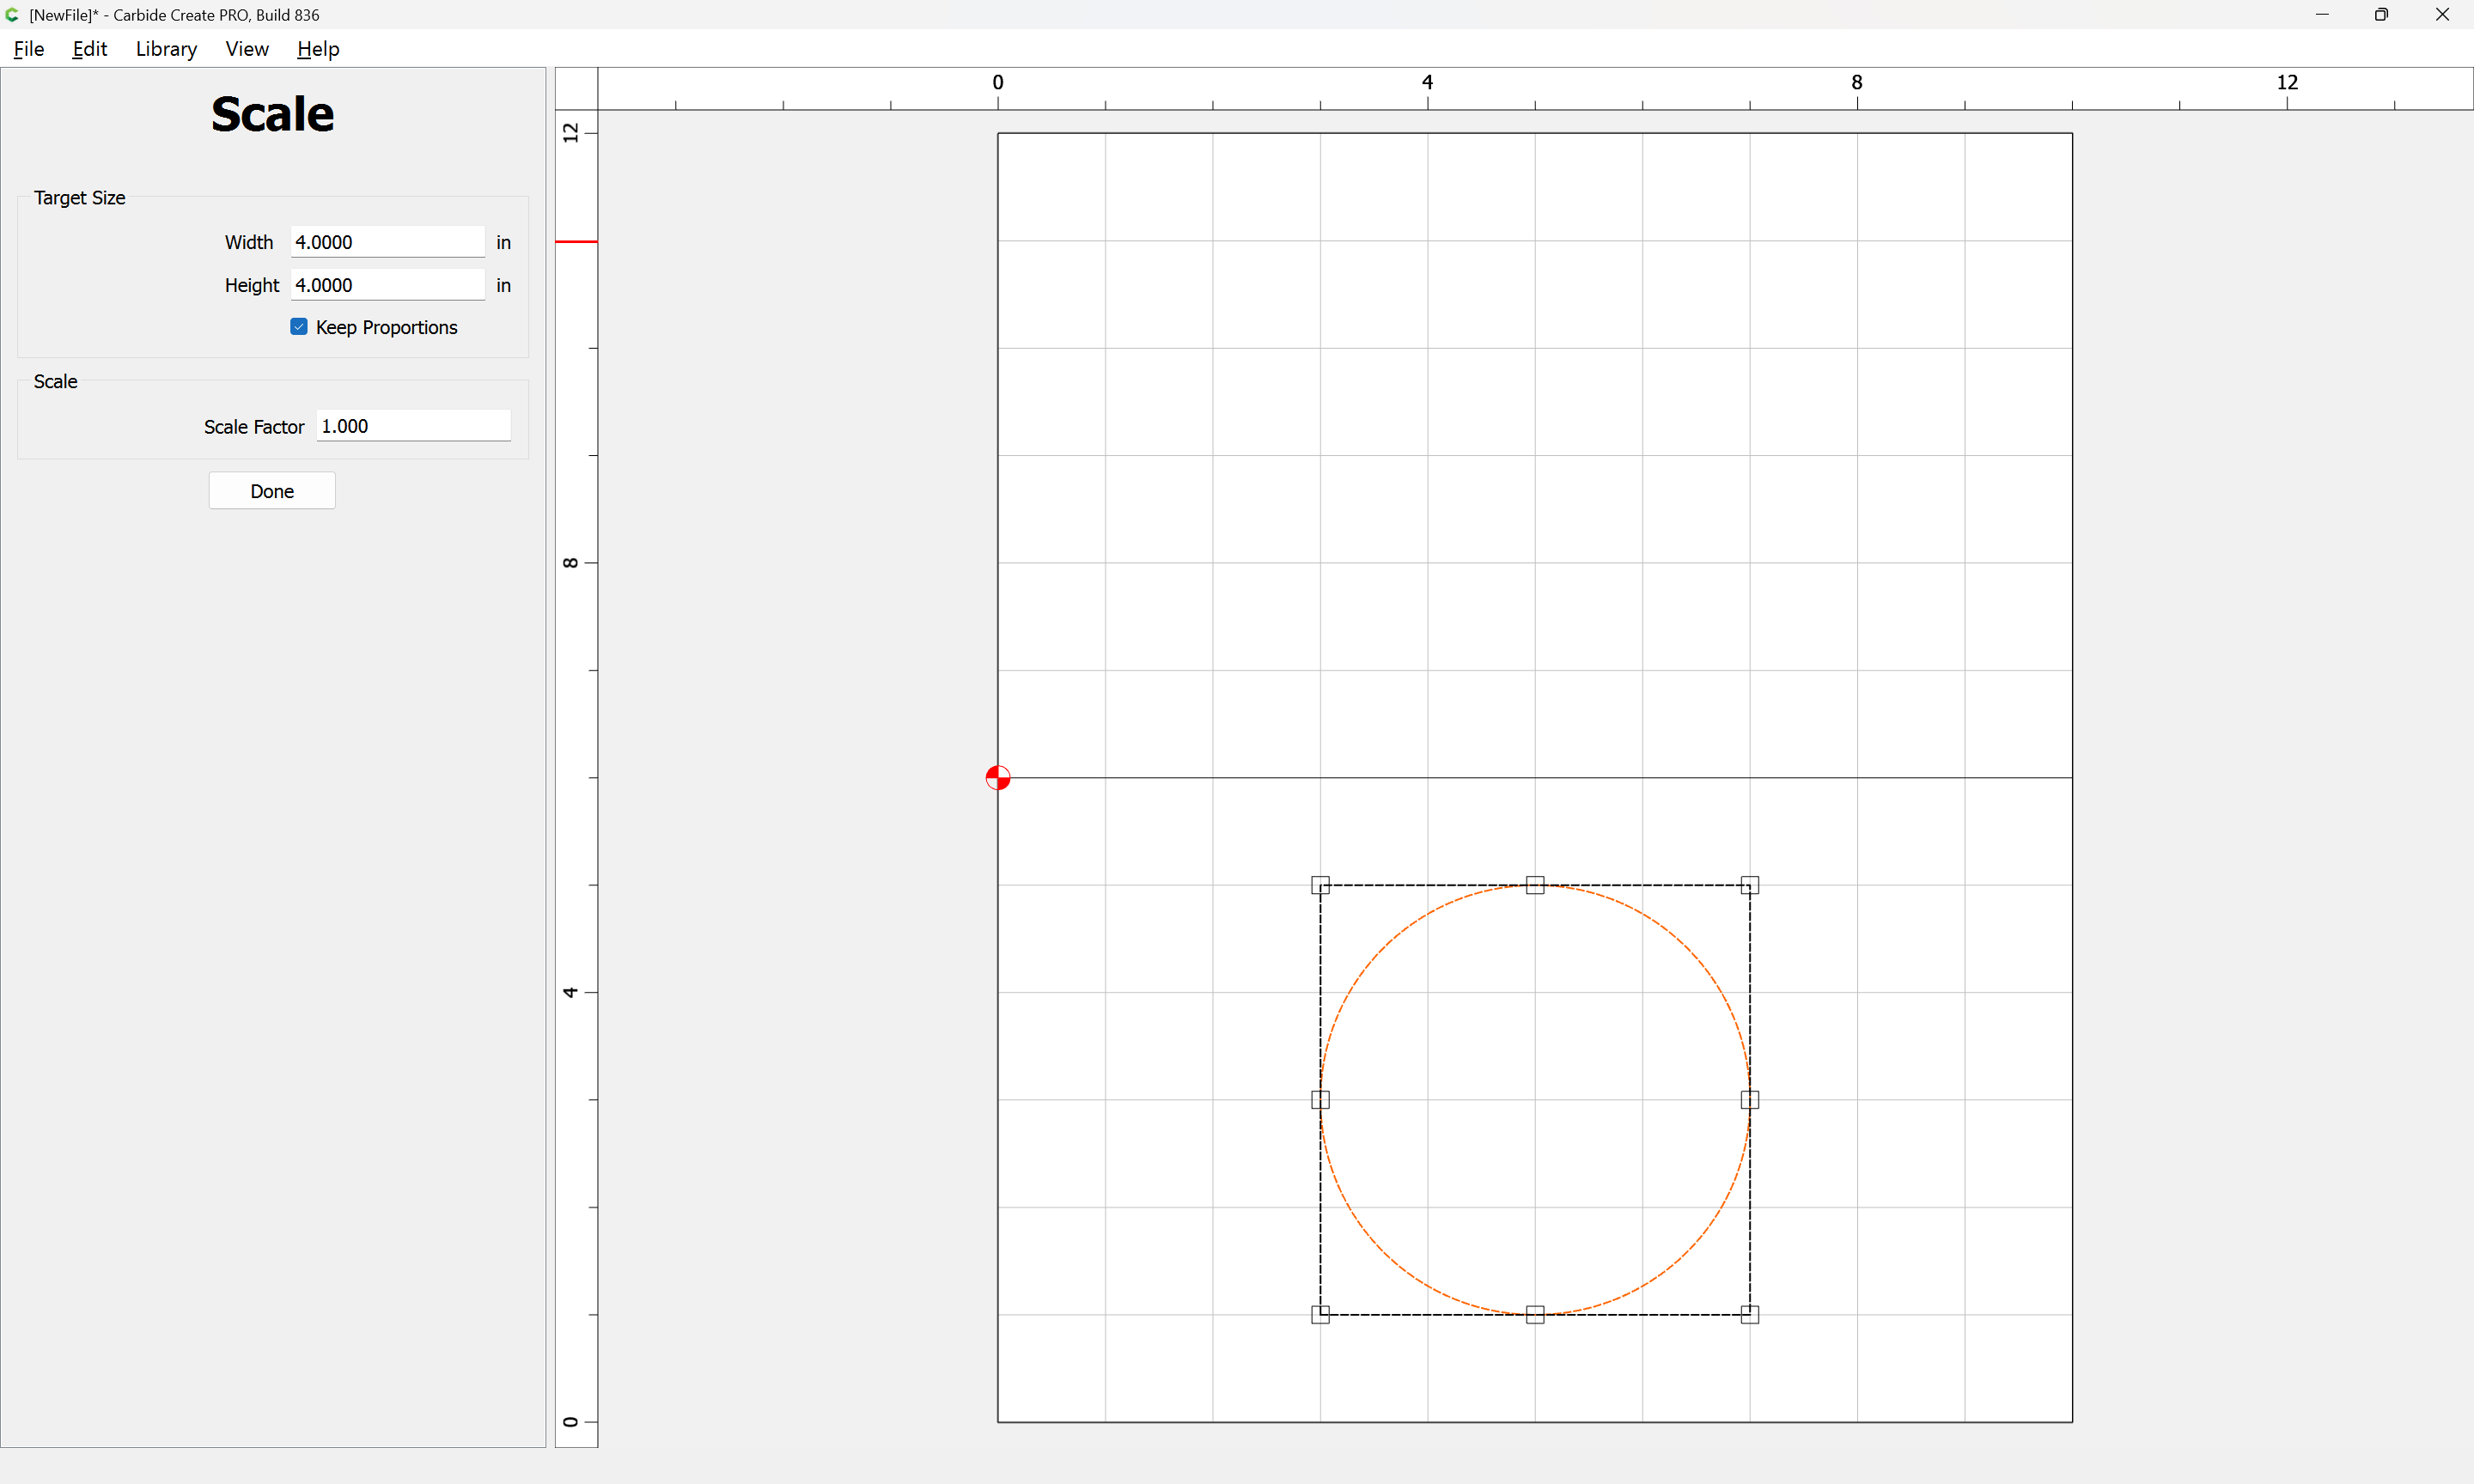Click the left-middle selection handle
Image resolution: width=2474 pixels, height=1484 pixels.
(1320, 1100)
